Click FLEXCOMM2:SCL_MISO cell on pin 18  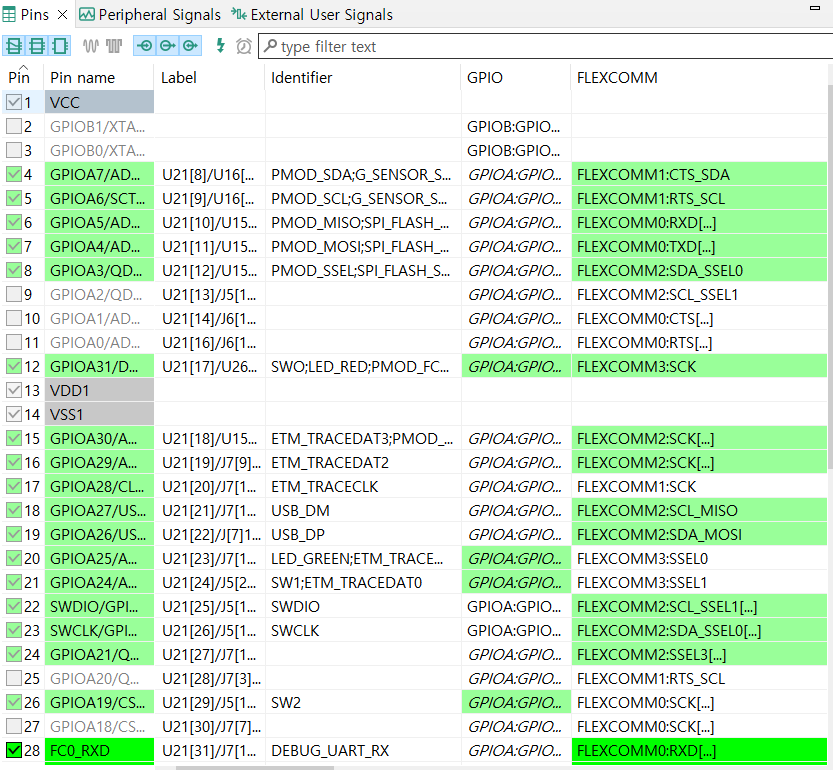[x=699, y=510]
